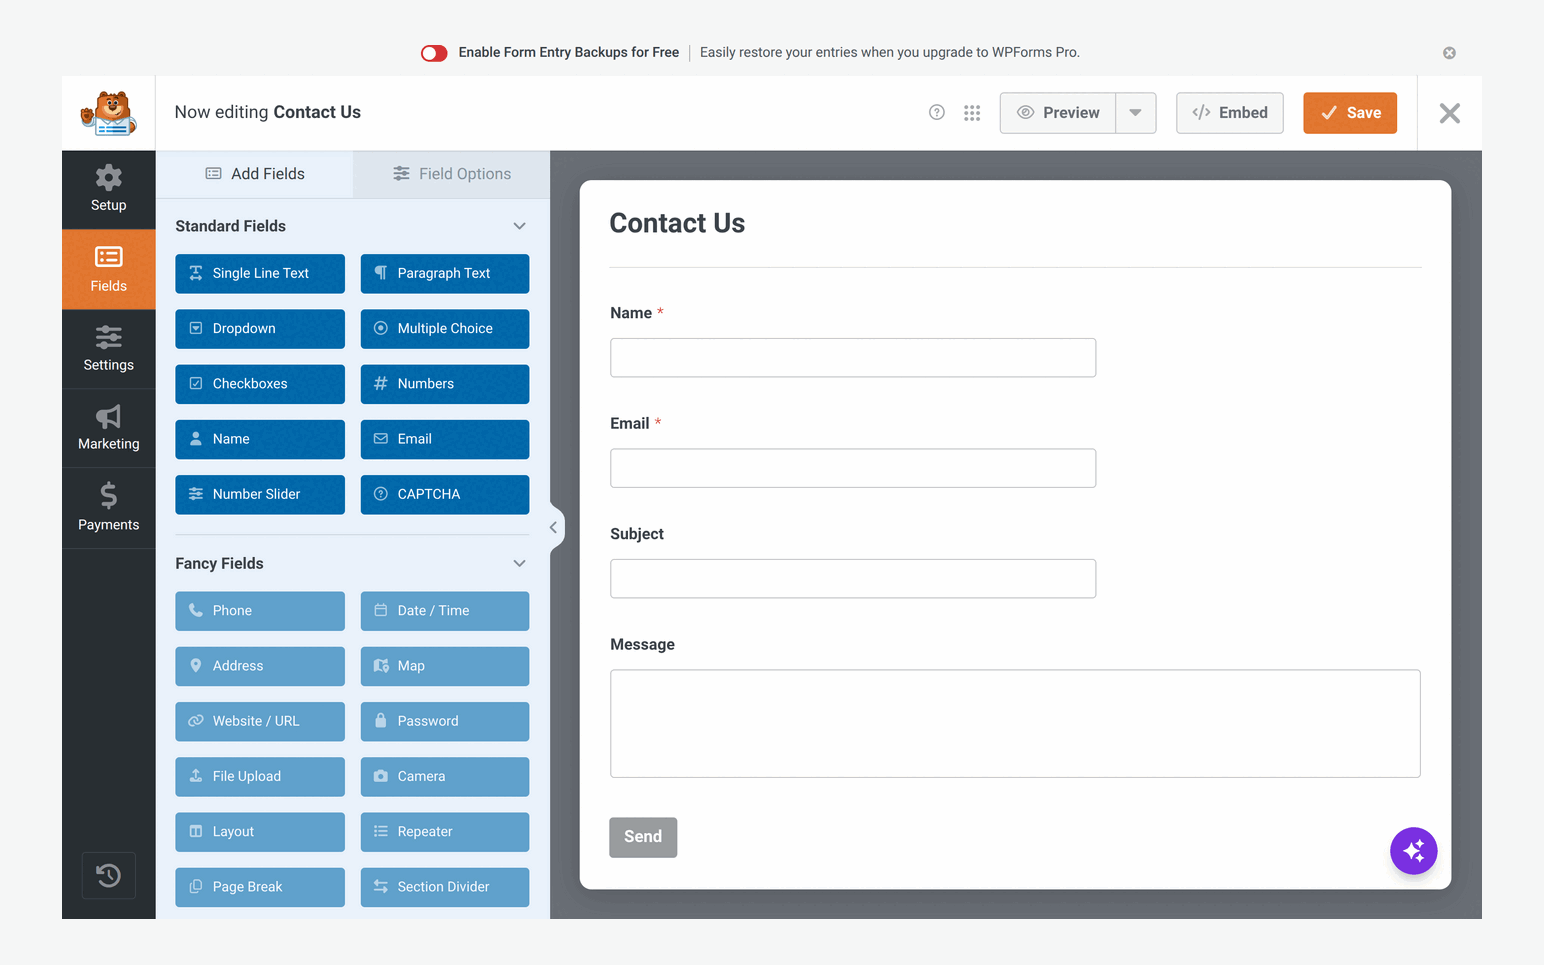The width and height of the screenshot is (1544, 965).
Task: Save the form
Action: click(x=1350, y=113)
